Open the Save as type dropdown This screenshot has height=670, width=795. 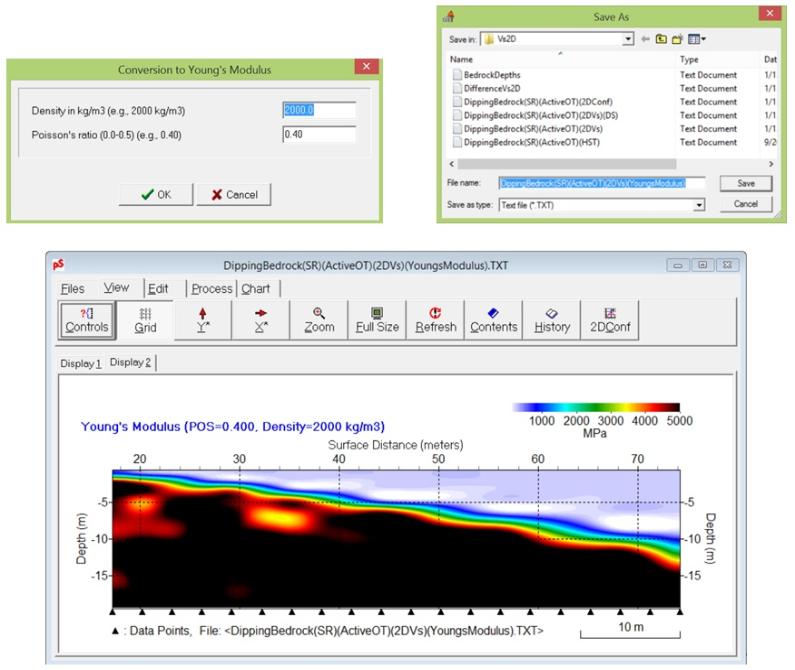coord(698,204)
